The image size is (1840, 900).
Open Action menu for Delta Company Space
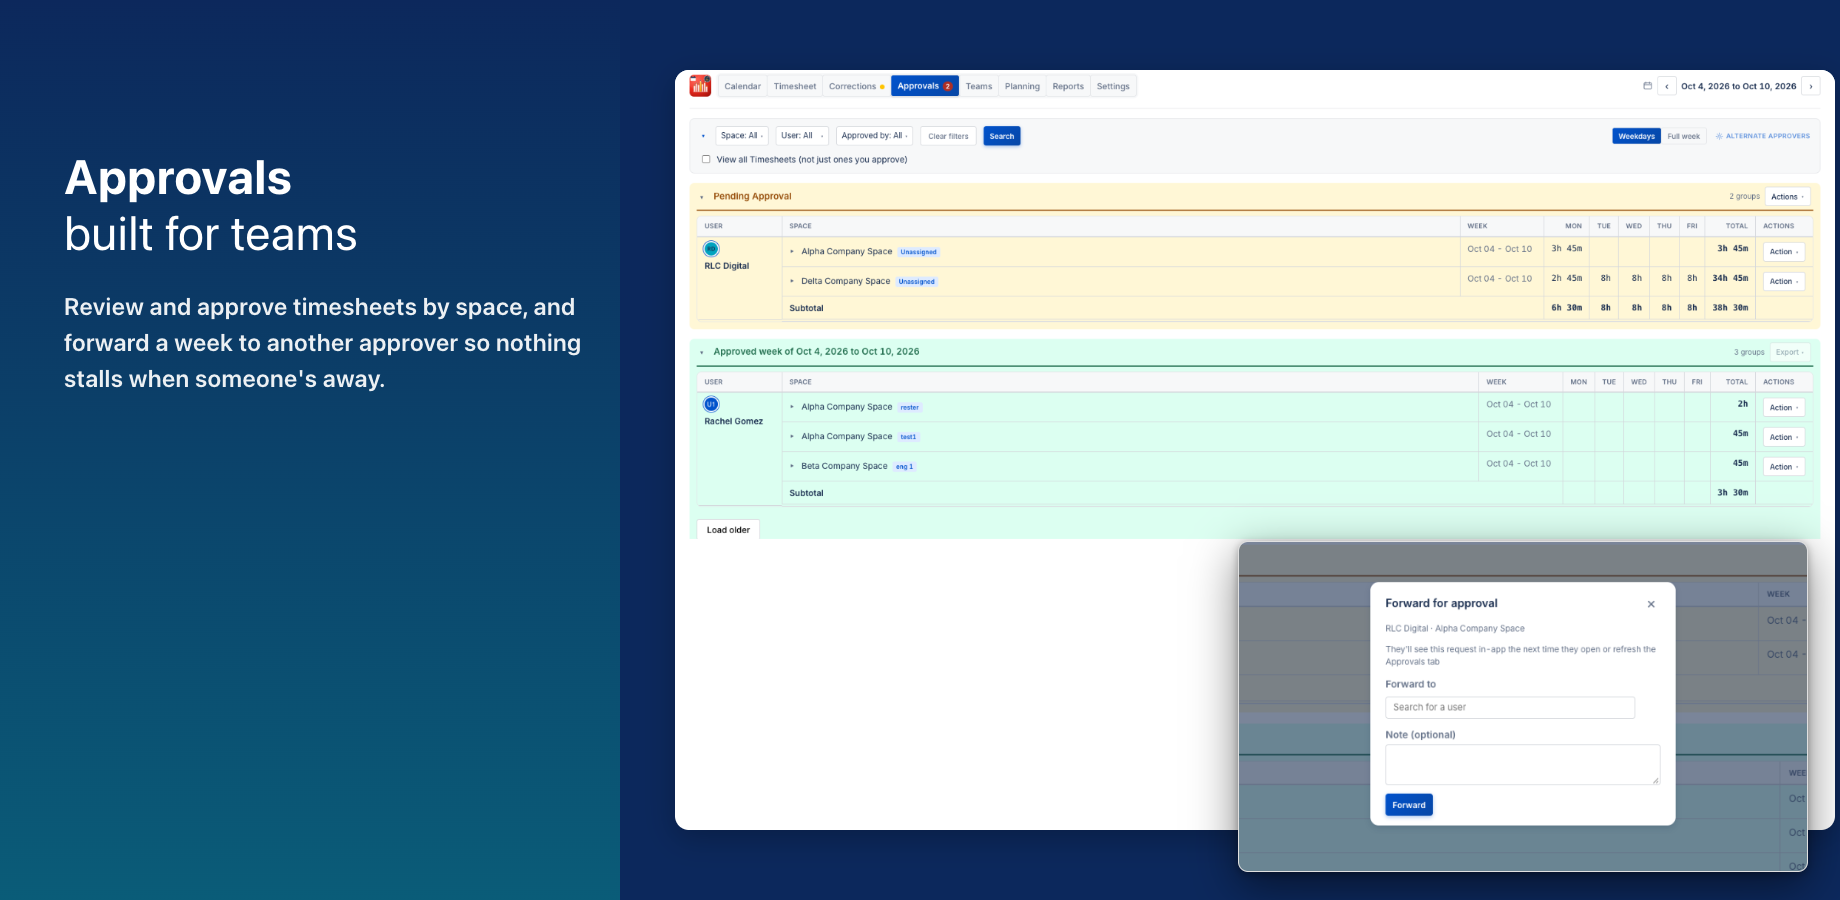(x=1784, y=281)
